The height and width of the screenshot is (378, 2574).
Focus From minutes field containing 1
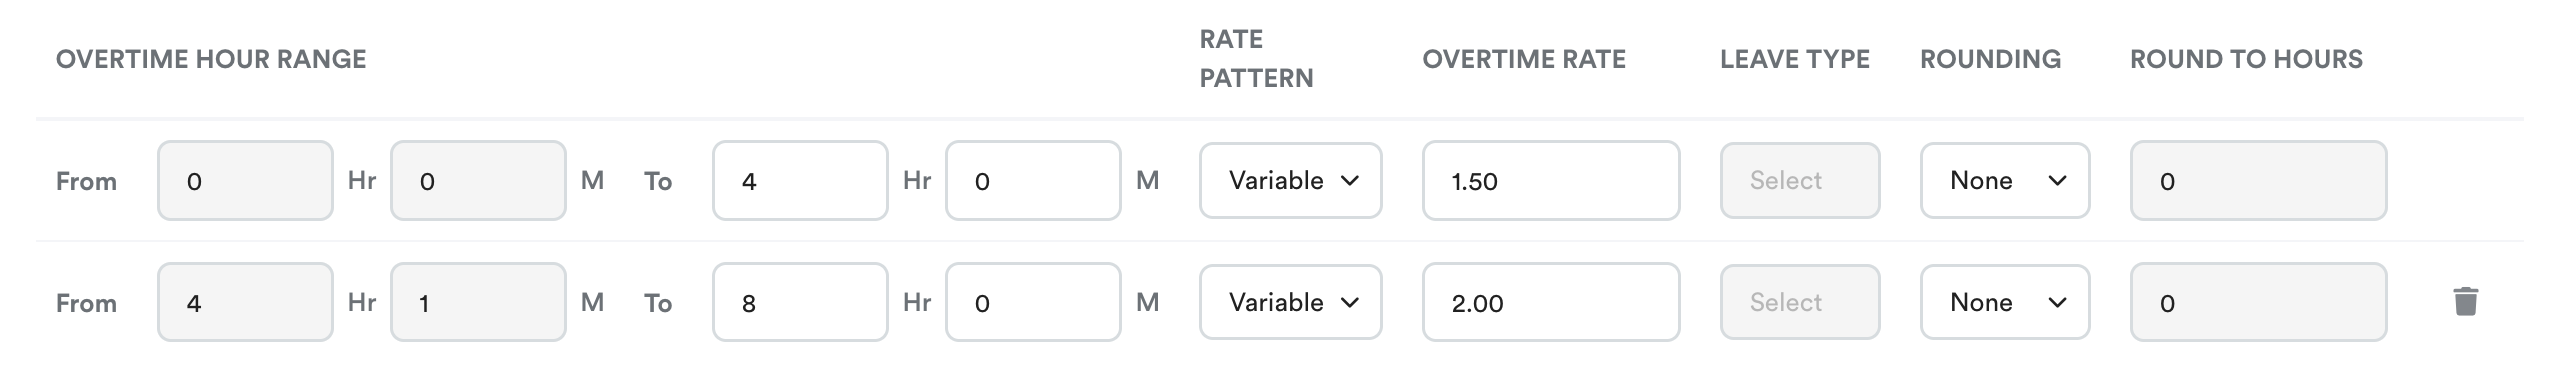[x=477, y=302]
